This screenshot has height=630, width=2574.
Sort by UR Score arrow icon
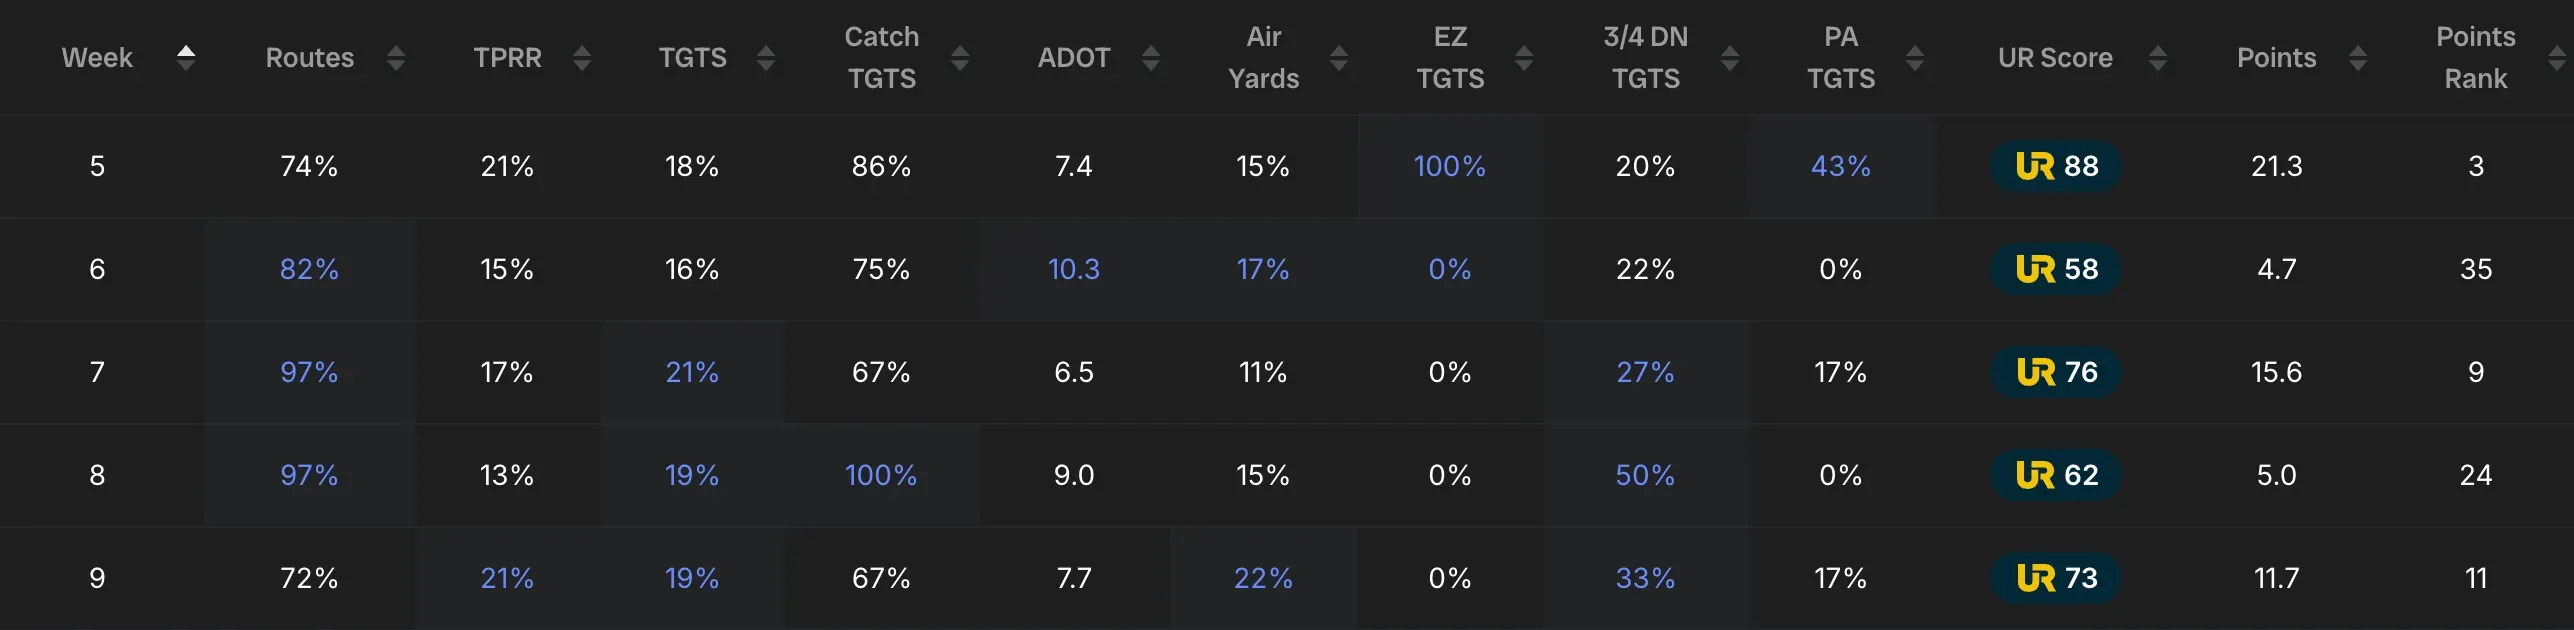2158,58
